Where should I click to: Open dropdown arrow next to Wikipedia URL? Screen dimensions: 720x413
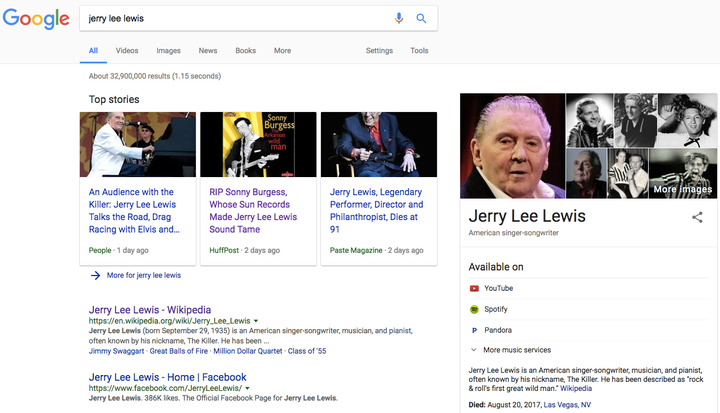click(256, 321)
